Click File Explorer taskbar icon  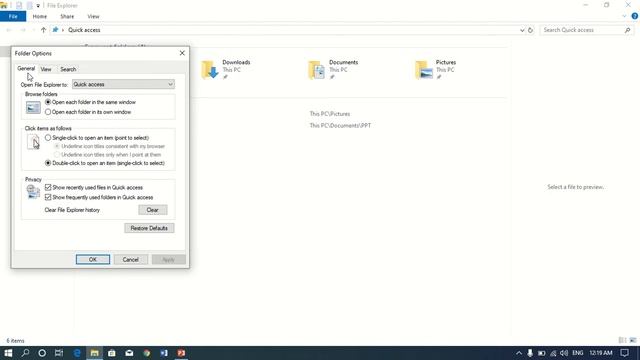tap(94, 353)
